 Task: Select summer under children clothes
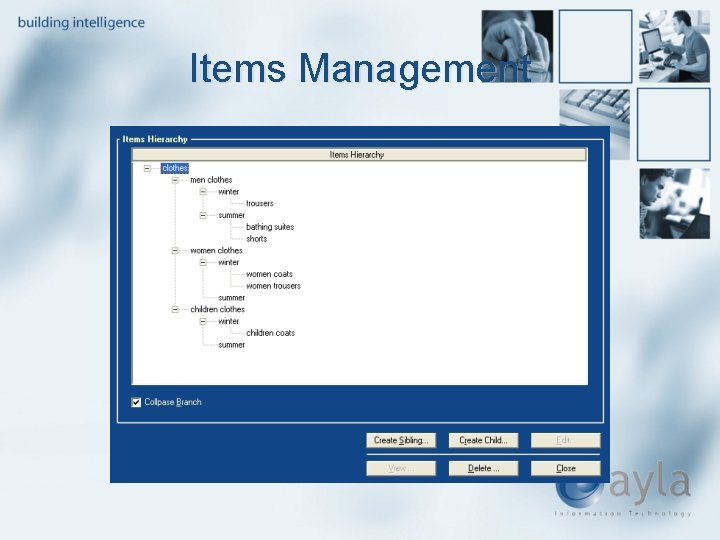pos(231,345)
